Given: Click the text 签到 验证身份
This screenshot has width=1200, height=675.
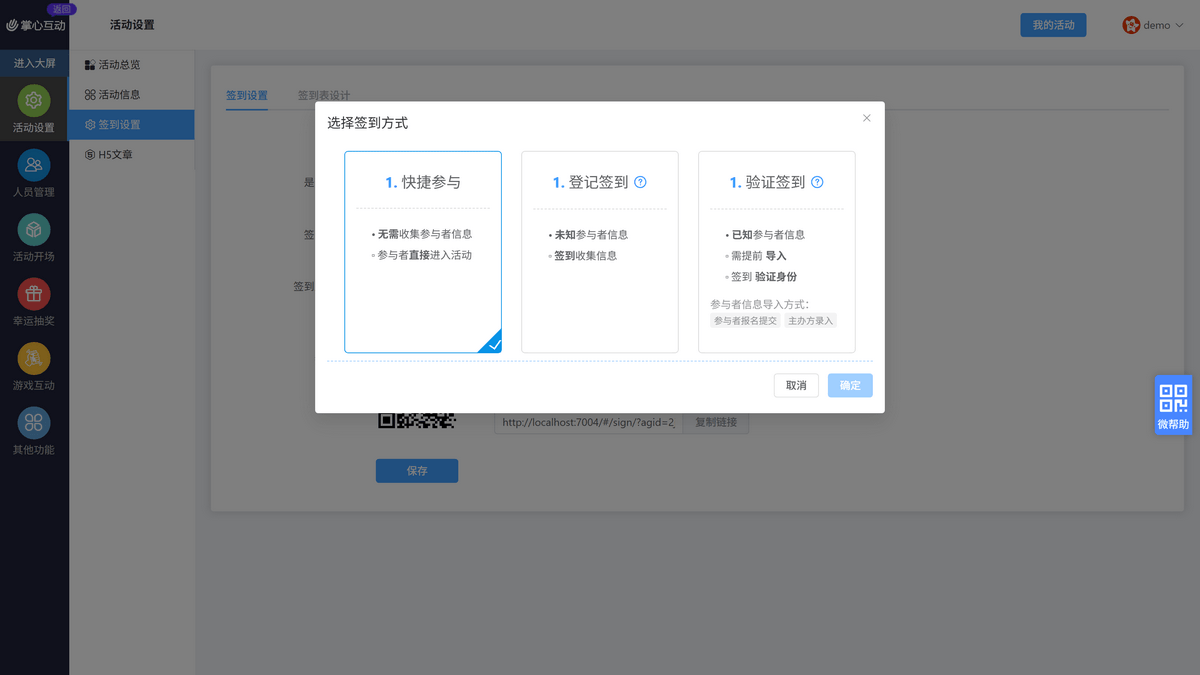Looking at the screenshot, I should 764,277.
